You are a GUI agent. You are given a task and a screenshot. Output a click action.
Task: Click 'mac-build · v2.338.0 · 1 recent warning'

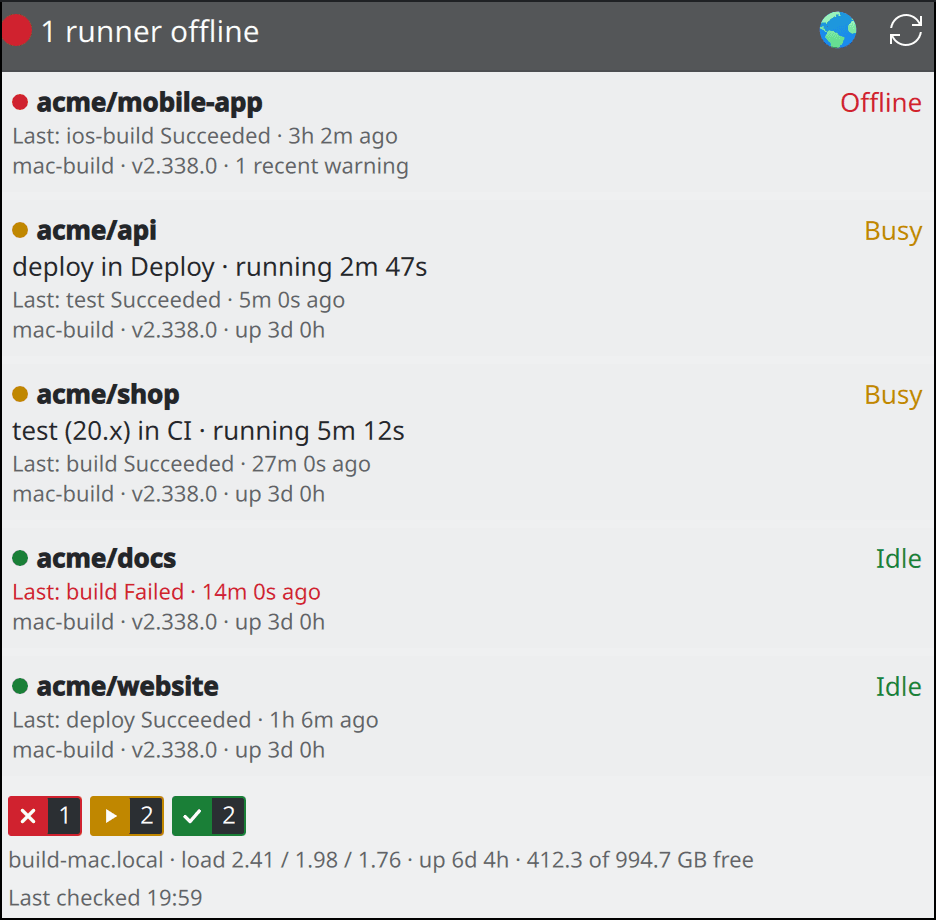click(x=210, y=166)
